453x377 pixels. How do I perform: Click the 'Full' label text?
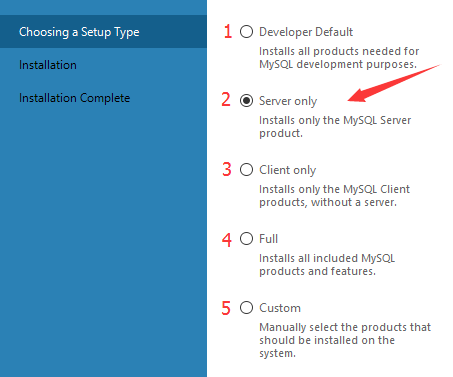pos(269,239)
